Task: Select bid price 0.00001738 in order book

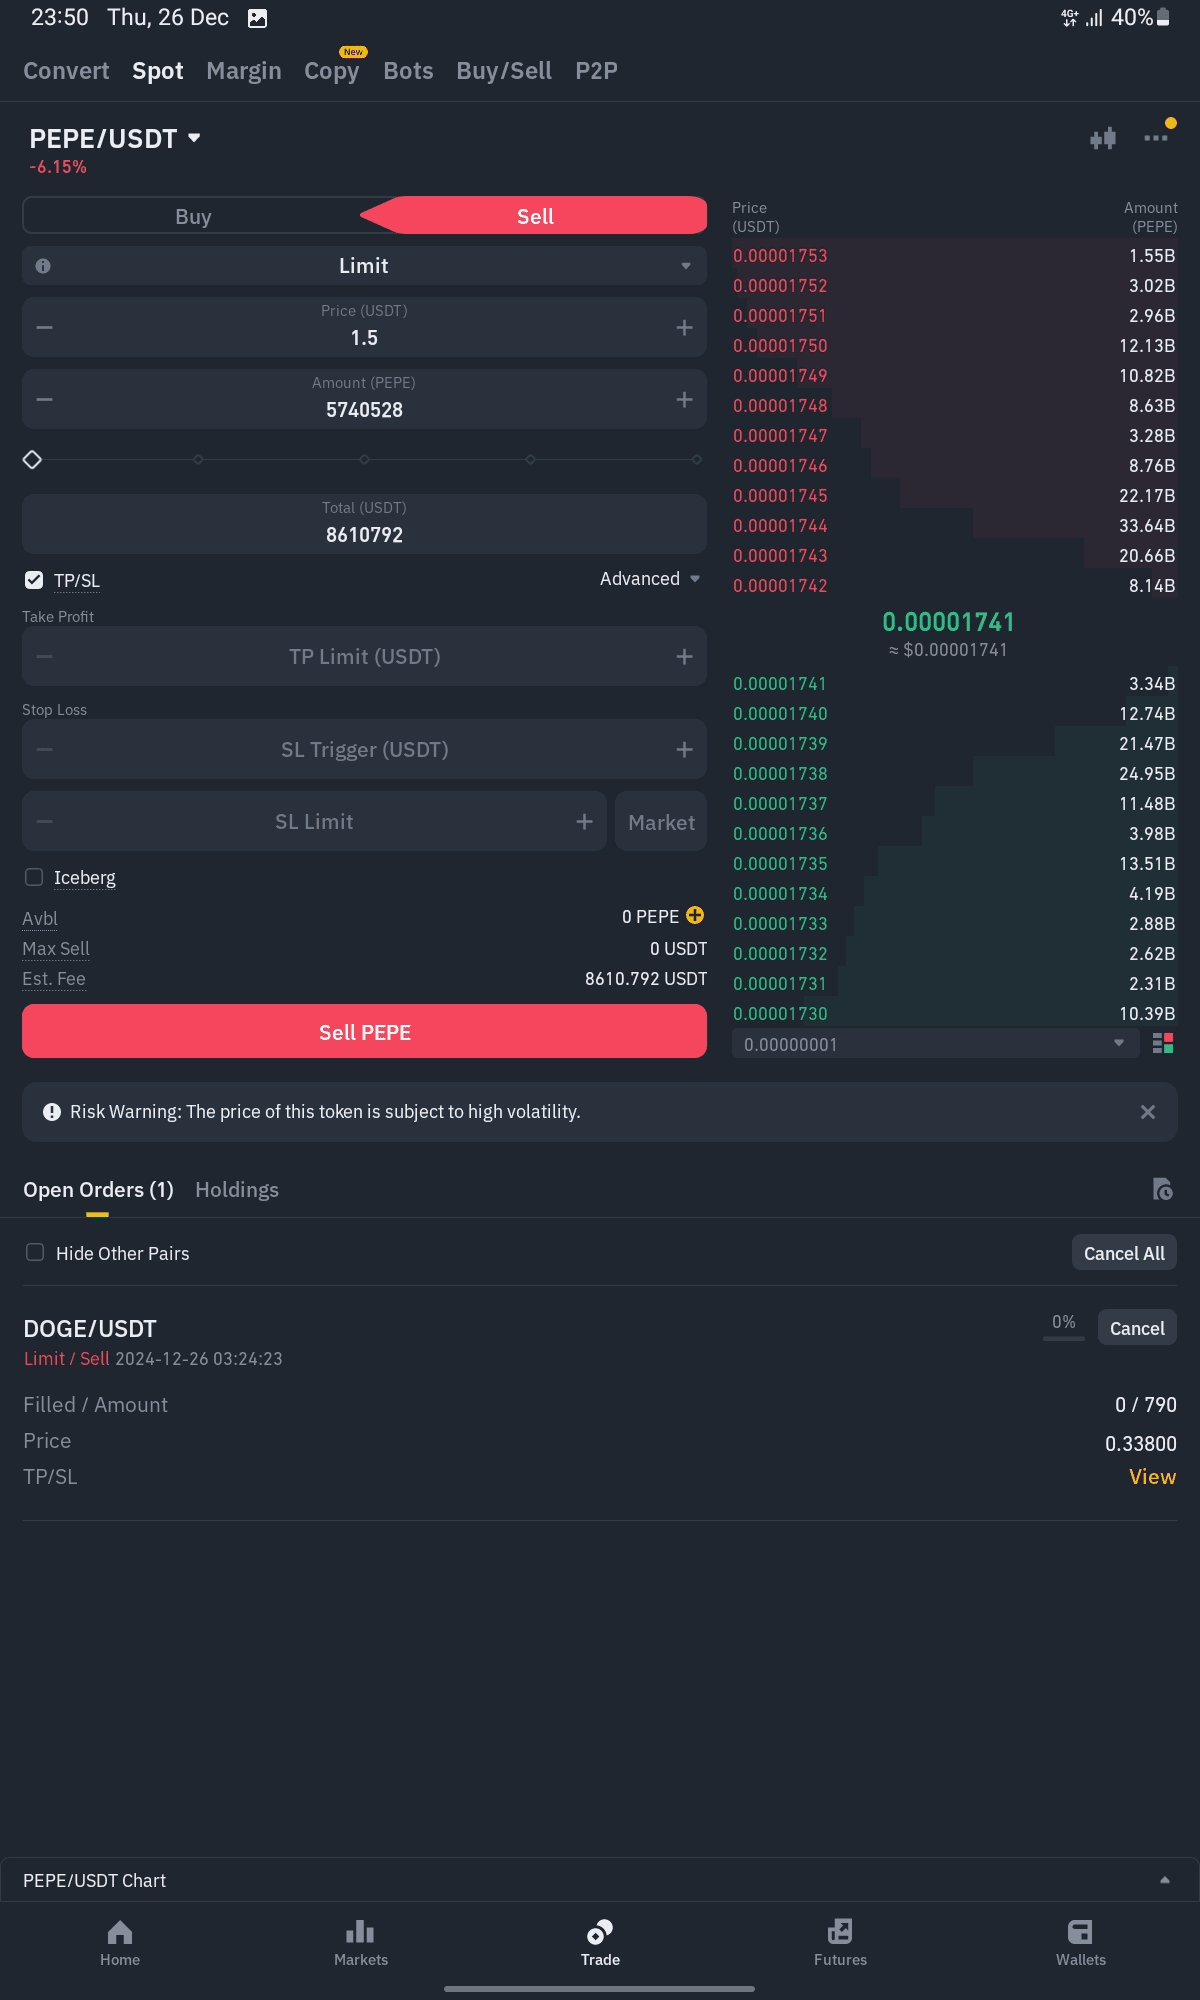Action: tap(780, 773)
